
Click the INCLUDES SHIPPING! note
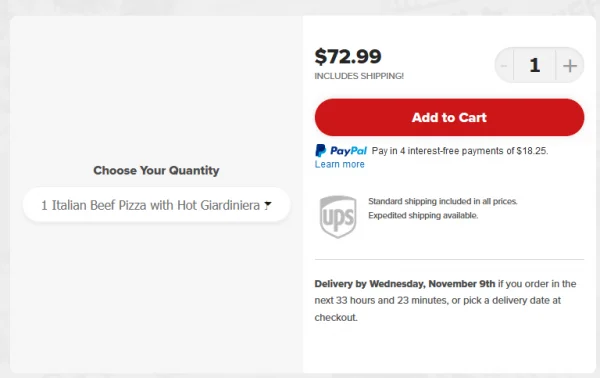359,76
